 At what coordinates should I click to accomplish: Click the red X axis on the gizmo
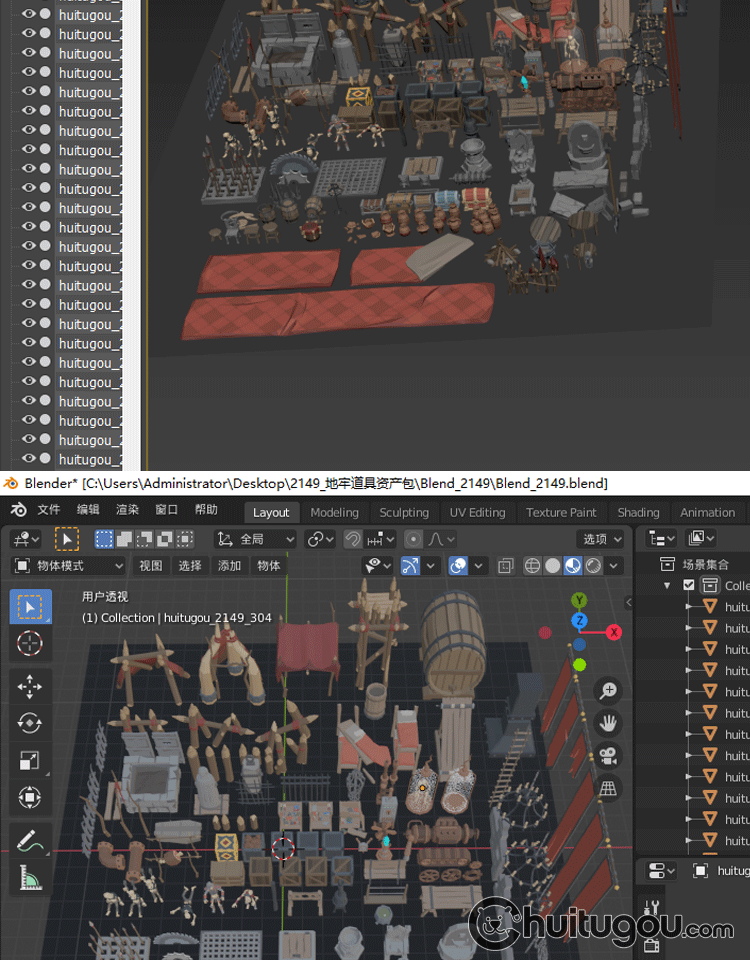[x=613, y=632]
